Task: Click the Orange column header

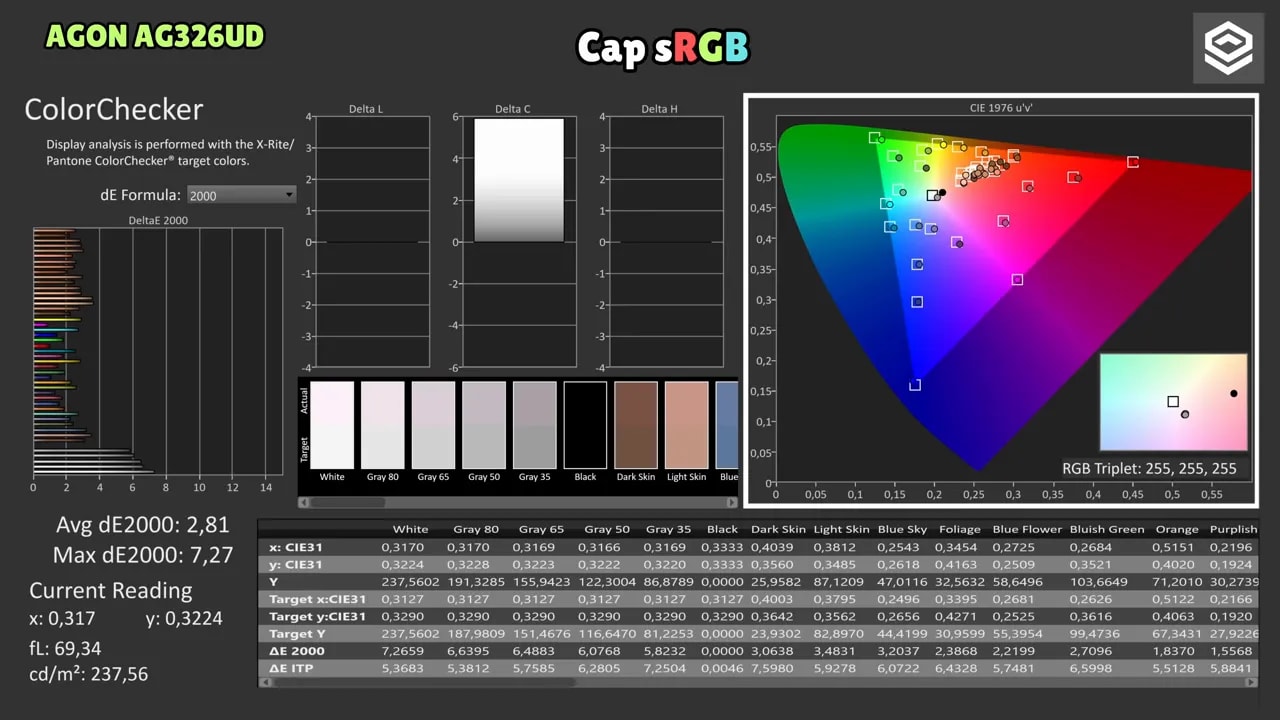Action: point(1176,530)
